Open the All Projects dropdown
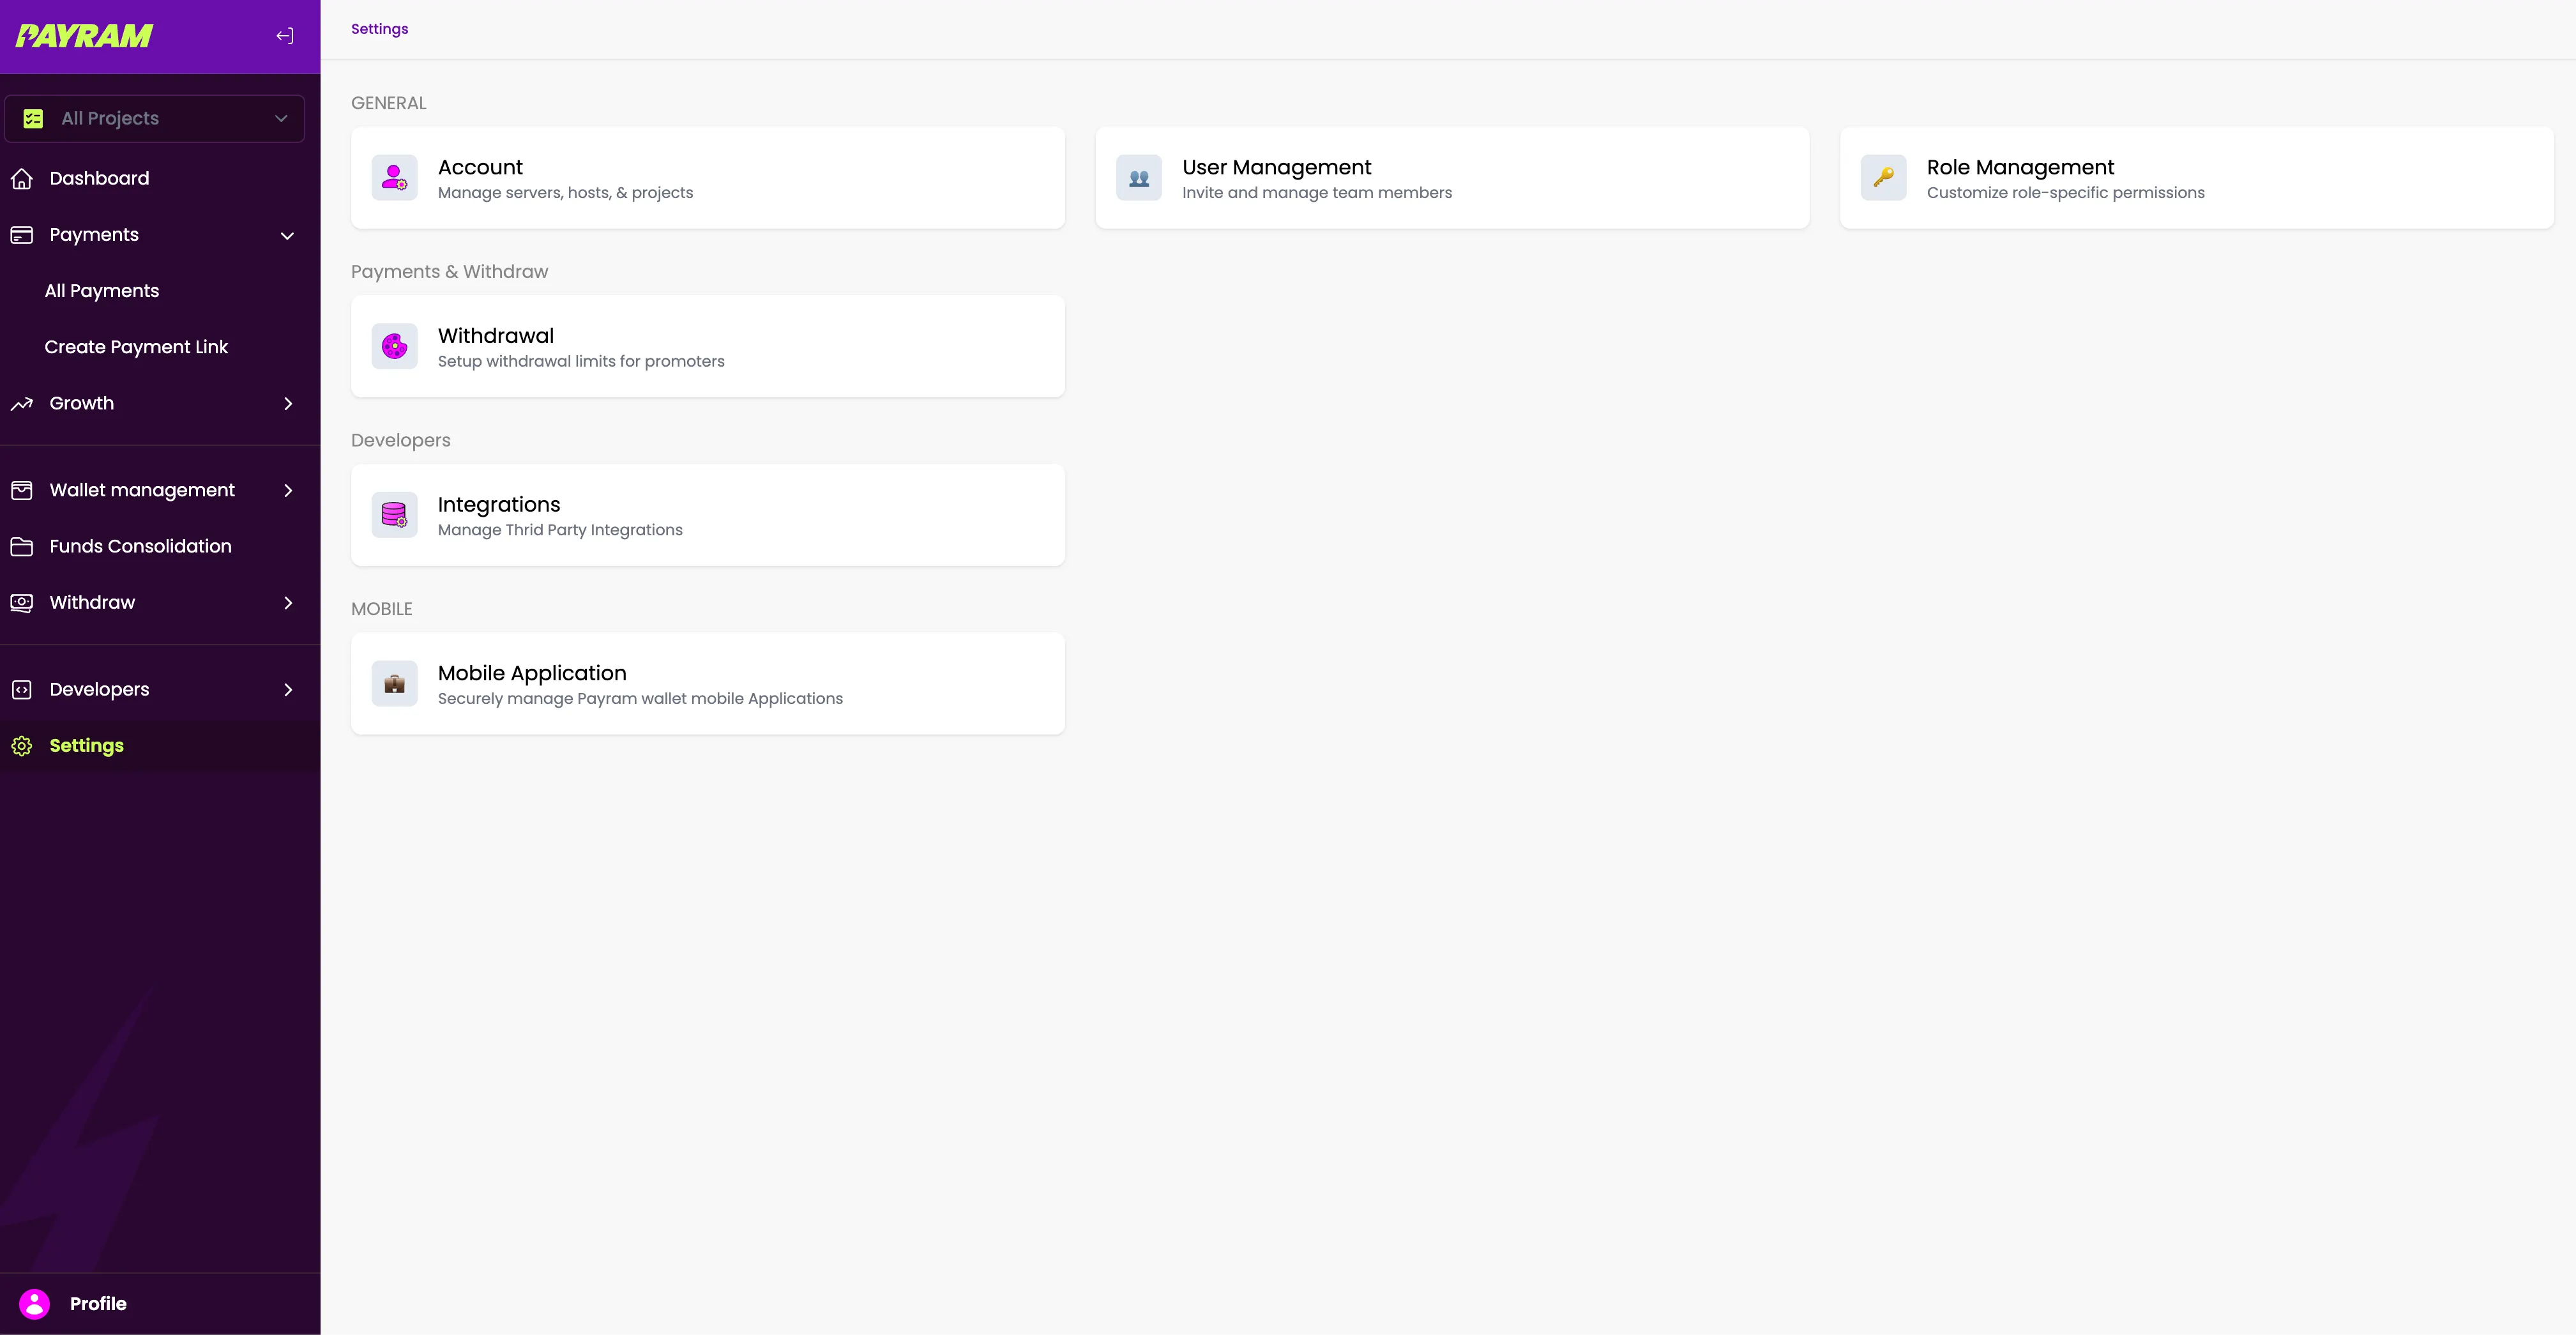Image resolution: width=2576 pixels, height=1335 pixels. [x=155, y=119]
